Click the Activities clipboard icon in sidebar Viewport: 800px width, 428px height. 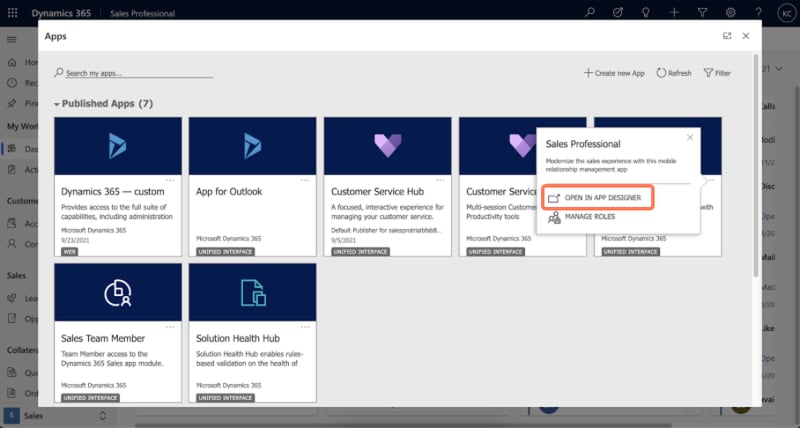coord(12,169)
